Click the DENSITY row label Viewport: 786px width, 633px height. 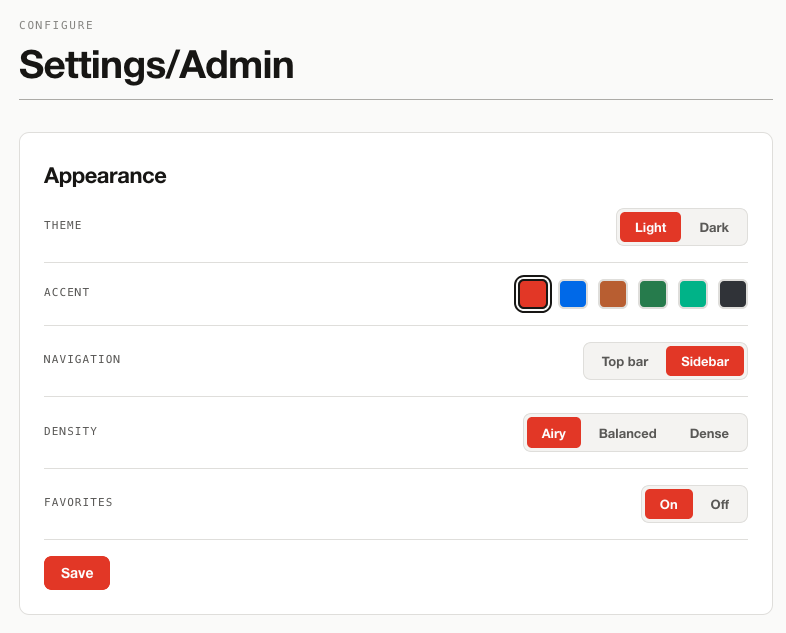[x=71, y=432]
